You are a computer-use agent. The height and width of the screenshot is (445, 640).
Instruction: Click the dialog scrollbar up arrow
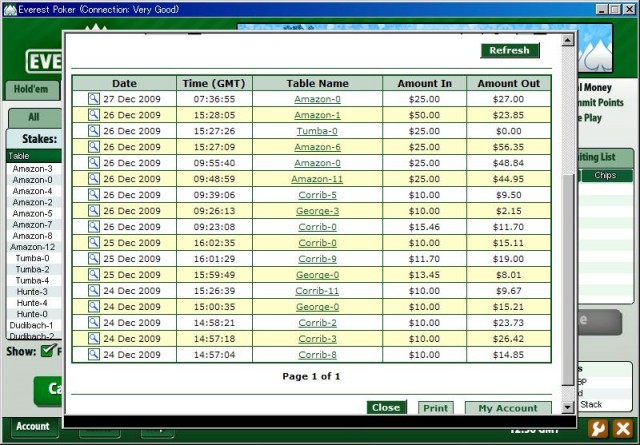568,40
